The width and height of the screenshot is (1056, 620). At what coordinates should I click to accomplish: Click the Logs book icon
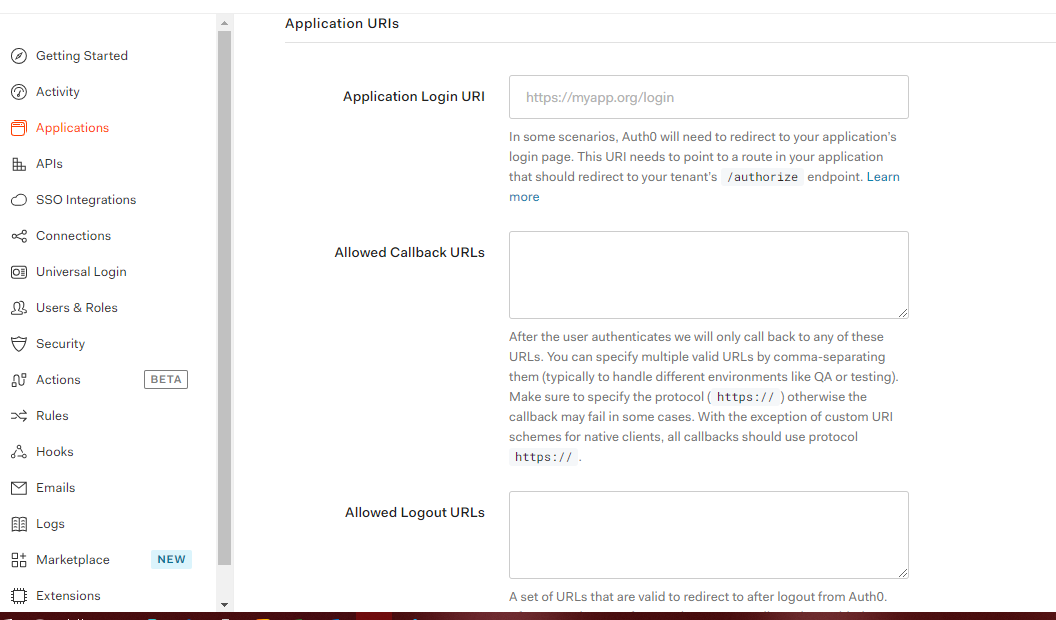[x=19, y=524]
